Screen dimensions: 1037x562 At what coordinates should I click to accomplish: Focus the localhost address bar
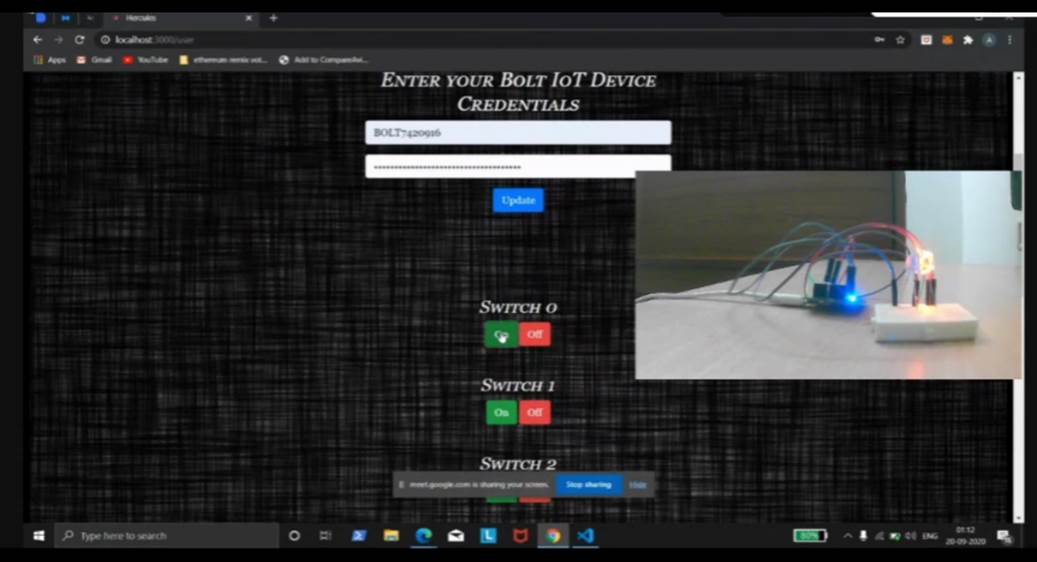[x=483, y=40]
